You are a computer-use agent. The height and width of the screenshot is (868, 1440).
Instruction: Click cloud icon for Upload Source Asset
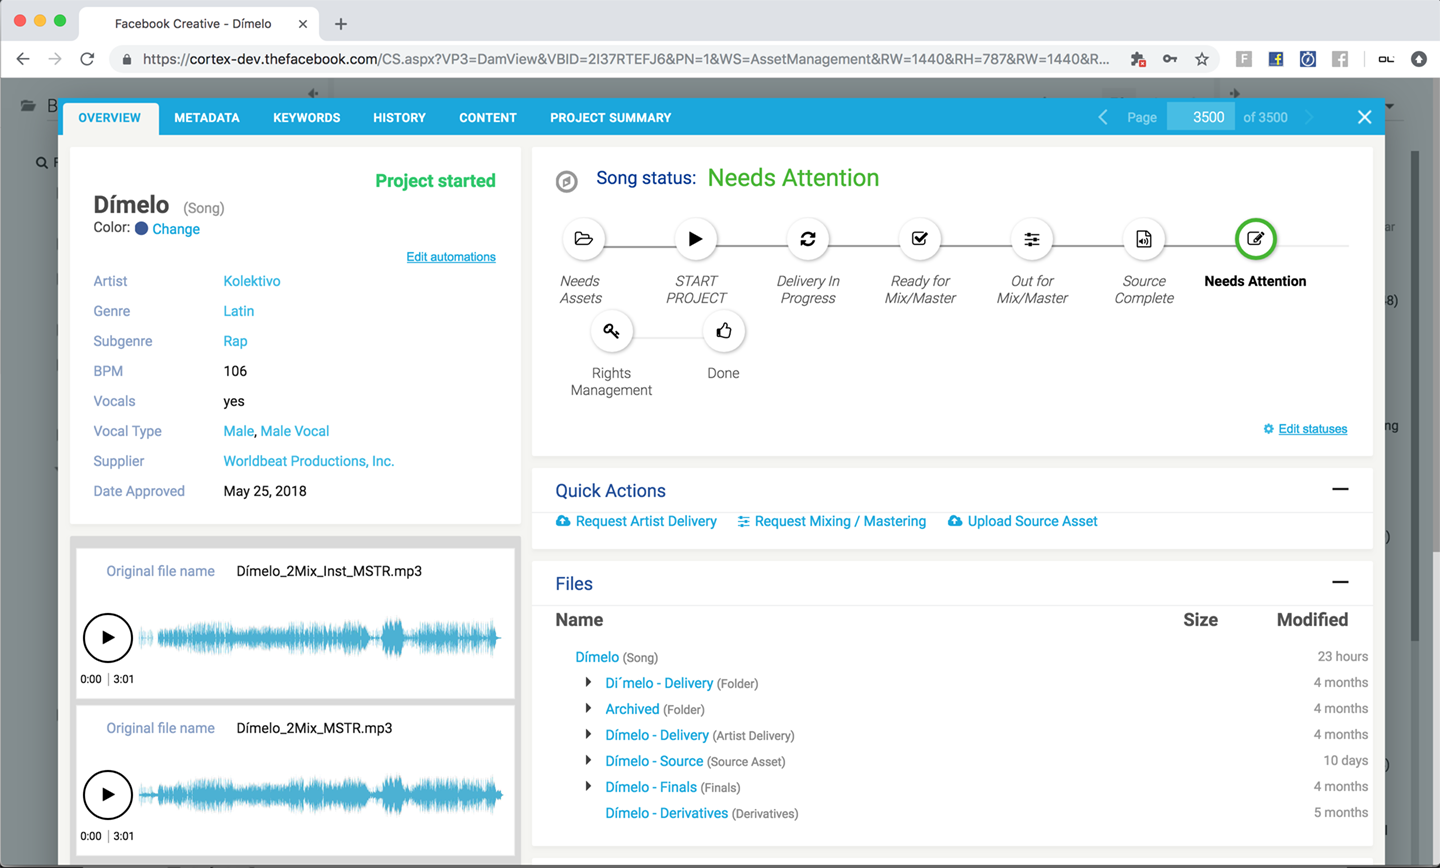(x=955, y=521)
